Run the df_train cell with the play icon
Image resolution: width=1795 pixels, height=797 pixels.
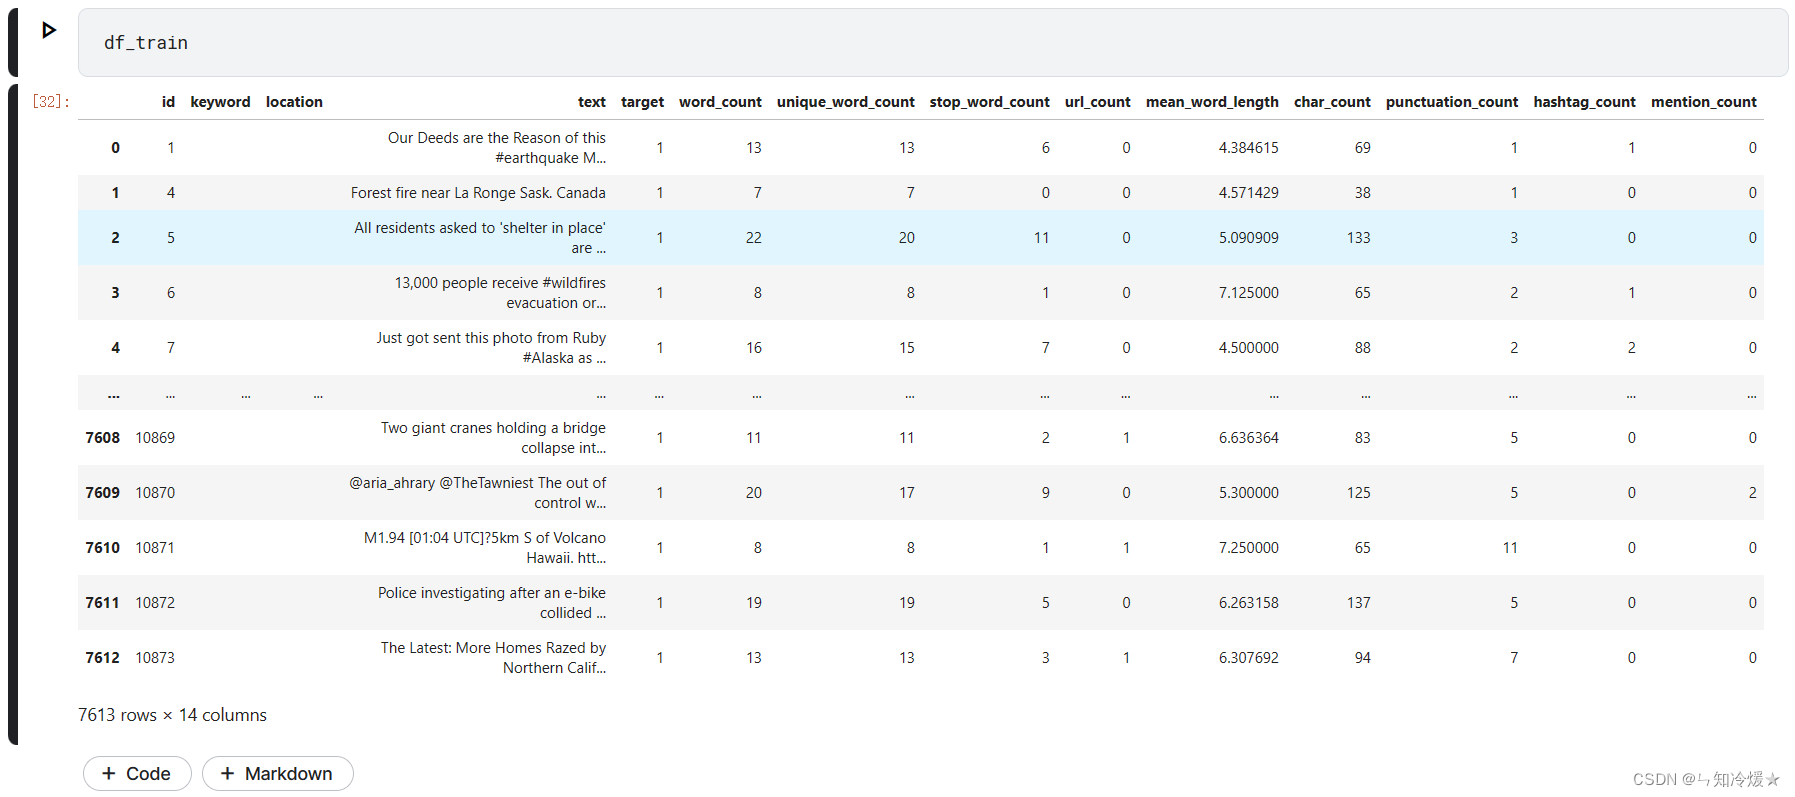[x=48, y=30]
